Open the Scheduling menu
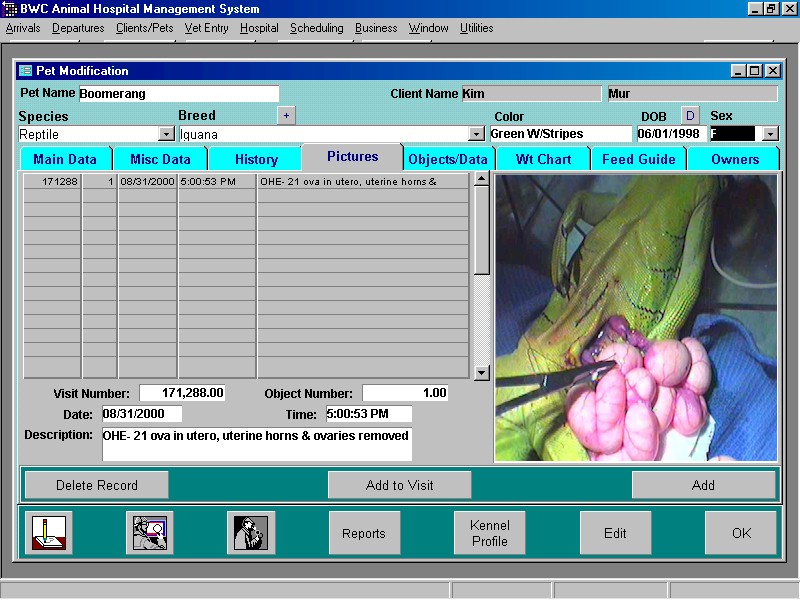The width and height of the screenshot is (800, 600). click(x=316, y=28)
